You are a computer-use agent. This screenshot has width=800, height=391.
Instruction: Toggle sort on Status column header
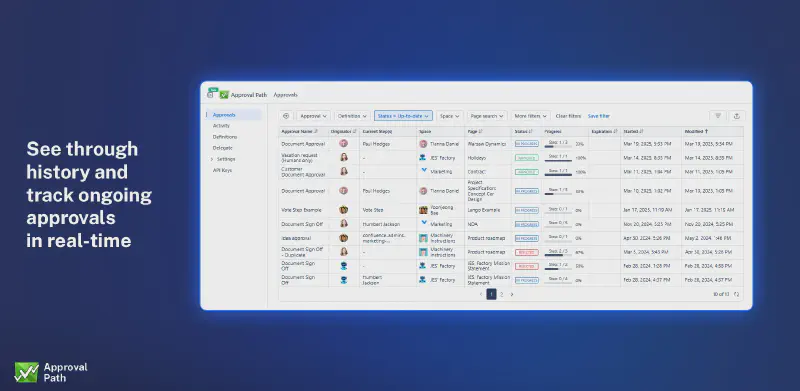coord(522,131)
